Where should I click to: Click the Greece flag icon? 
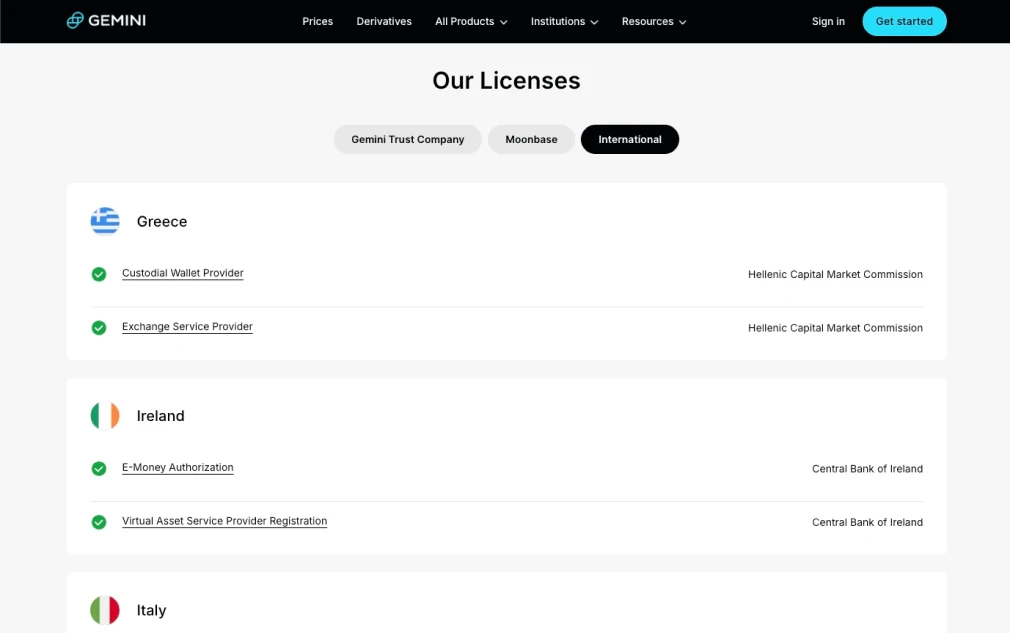105,221
